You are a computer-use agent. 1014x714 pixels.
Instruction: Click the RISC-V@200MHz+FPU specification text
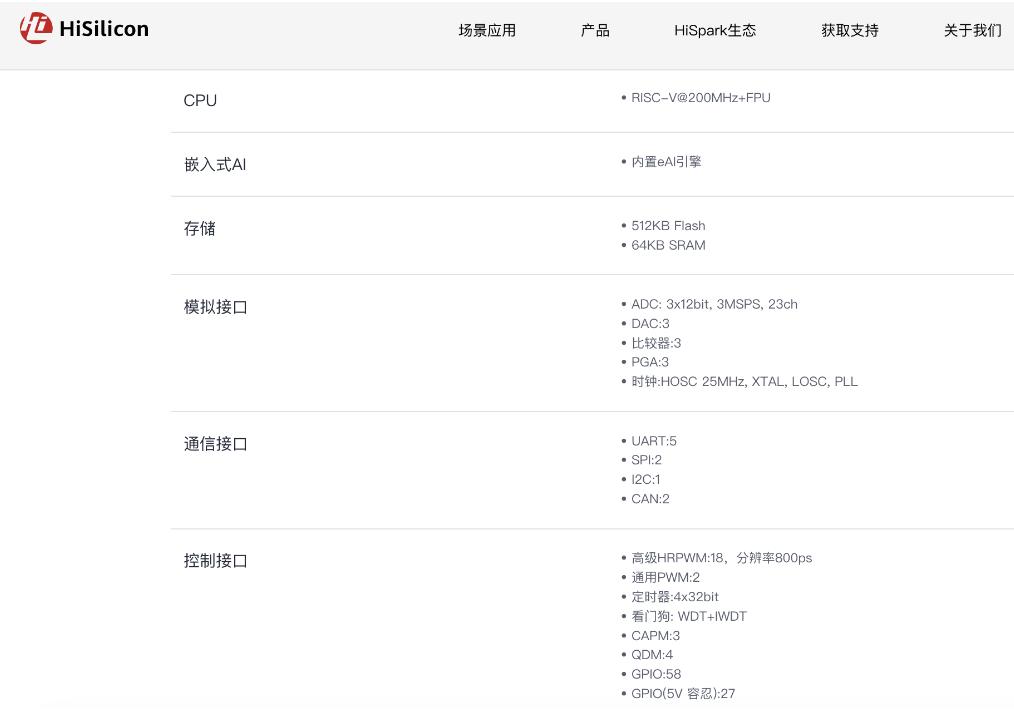[700, 98]
